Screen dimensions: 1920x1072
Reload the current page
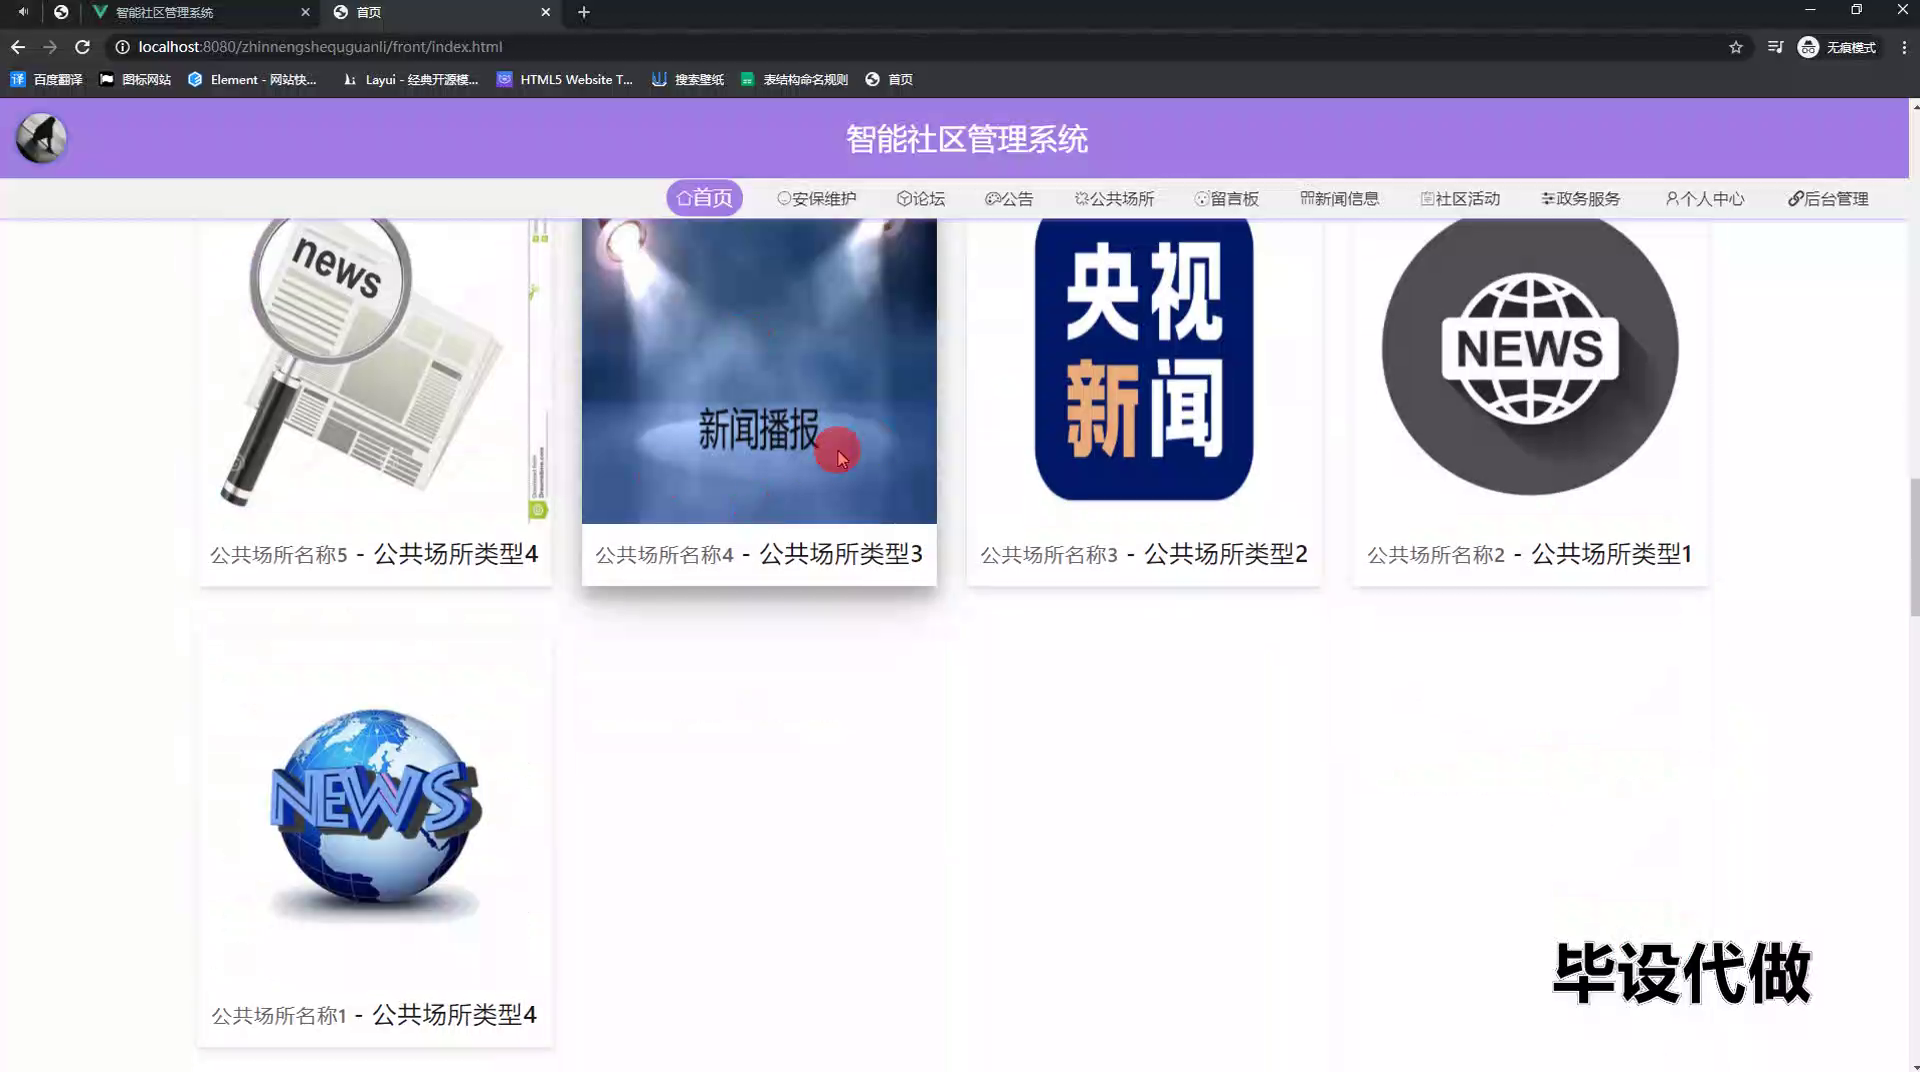click(x=83, y=47)
